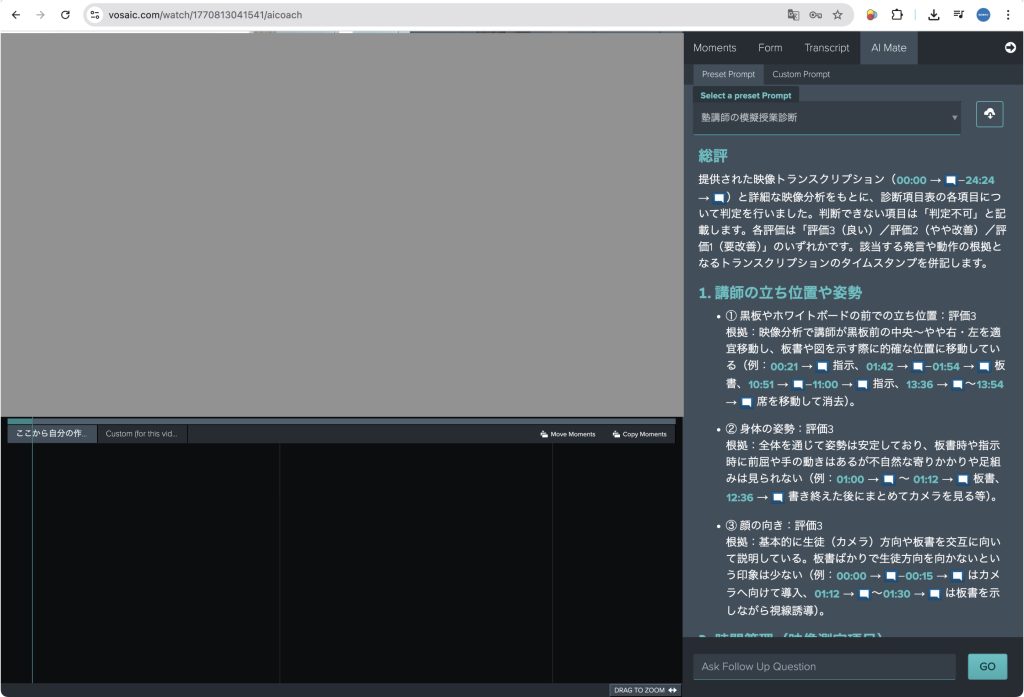Click the cloud download icon beside preset dropdown
This screenshot has height=697, width=1024.
(989, 114)
